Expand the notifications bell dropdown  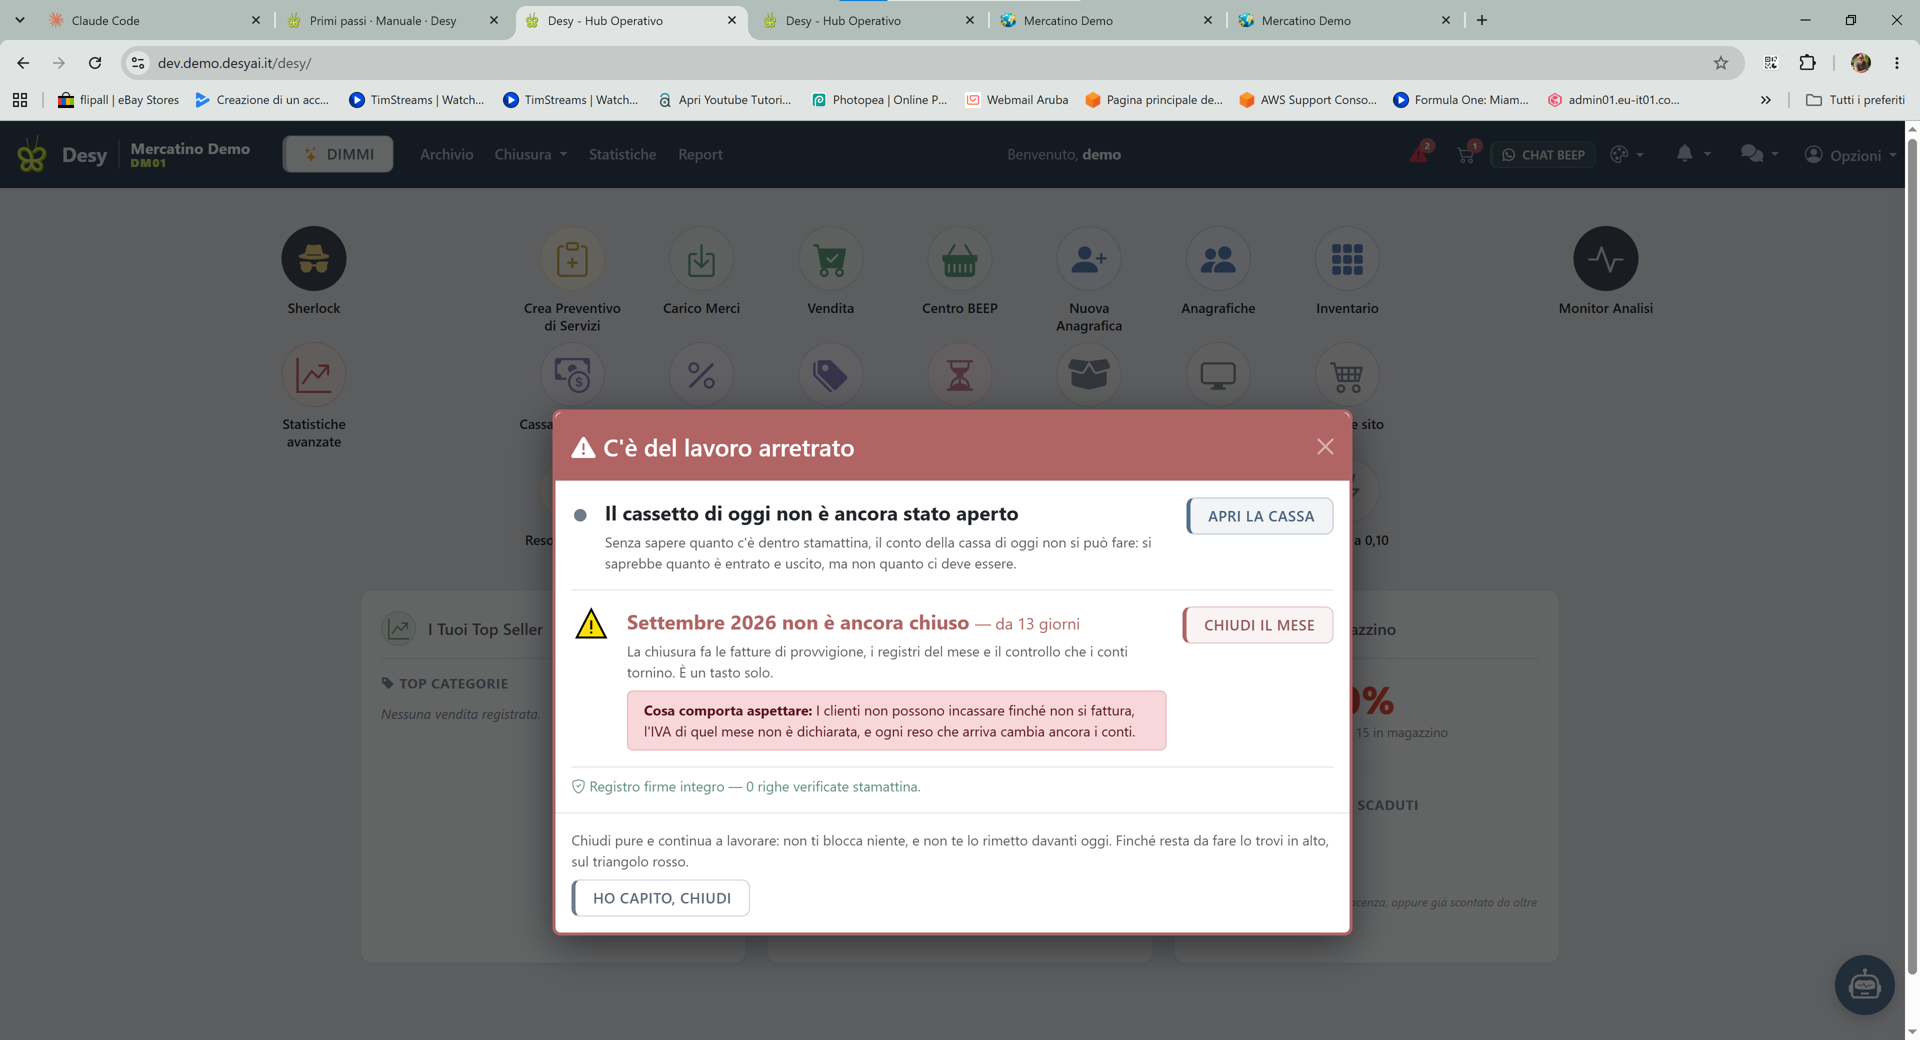(1693, 154)
